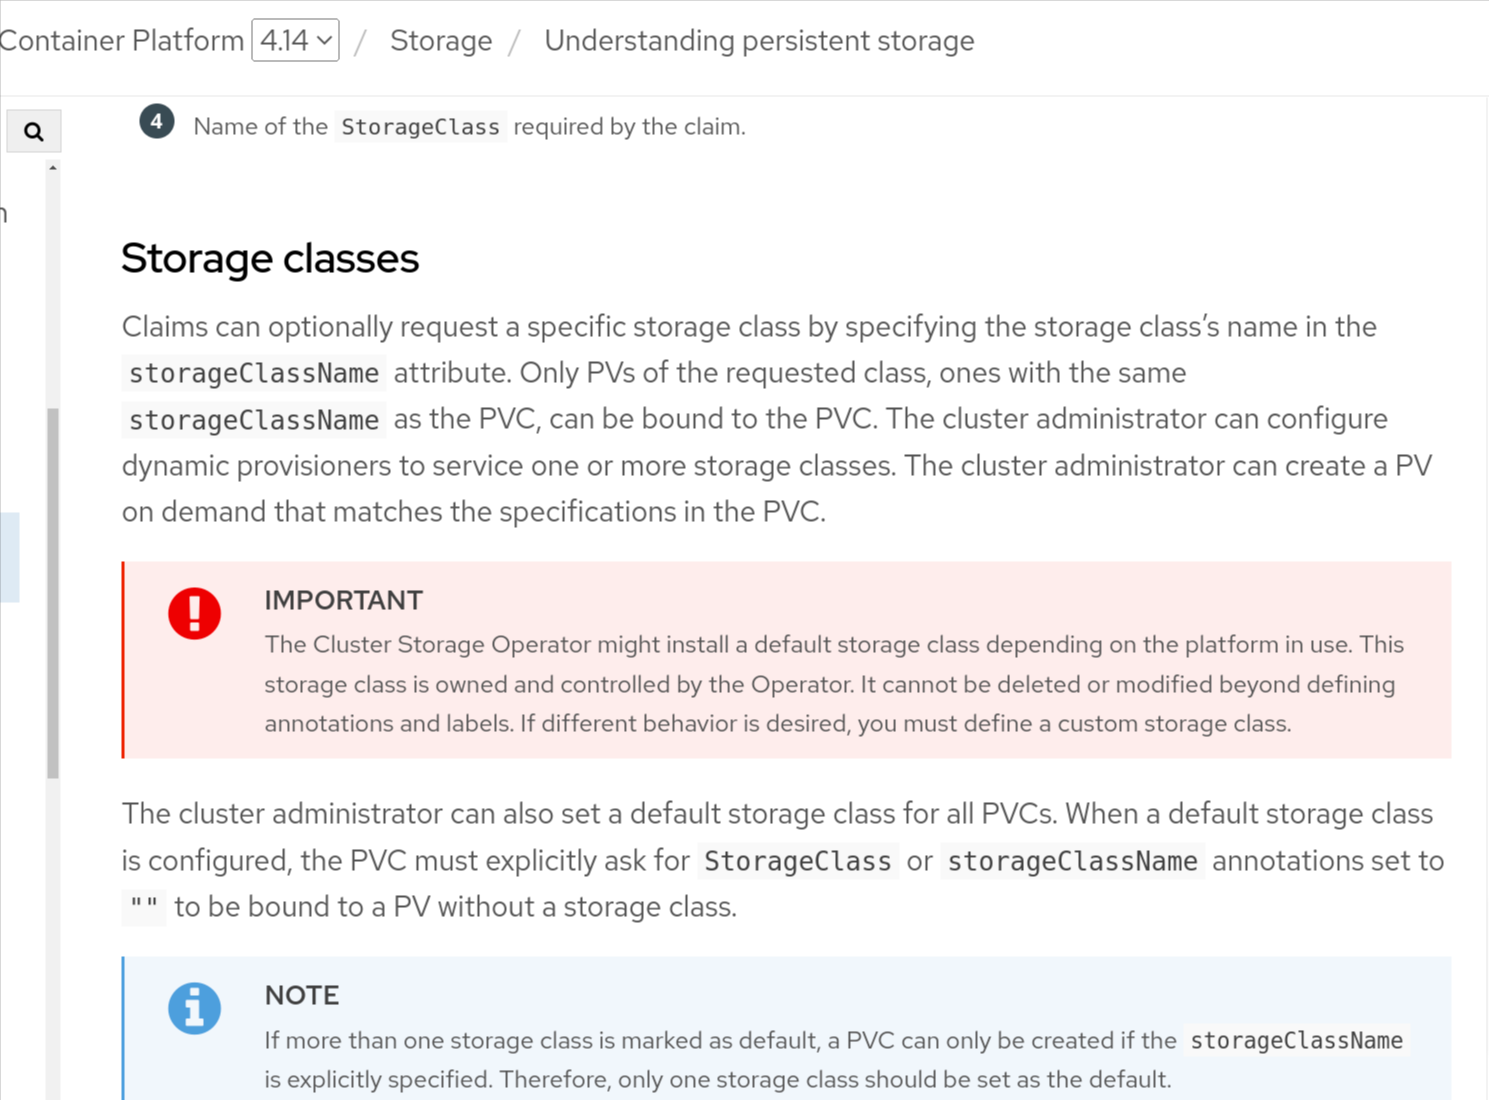Select callout marker number 4
1489x1100 pixels.
(156, 121)
